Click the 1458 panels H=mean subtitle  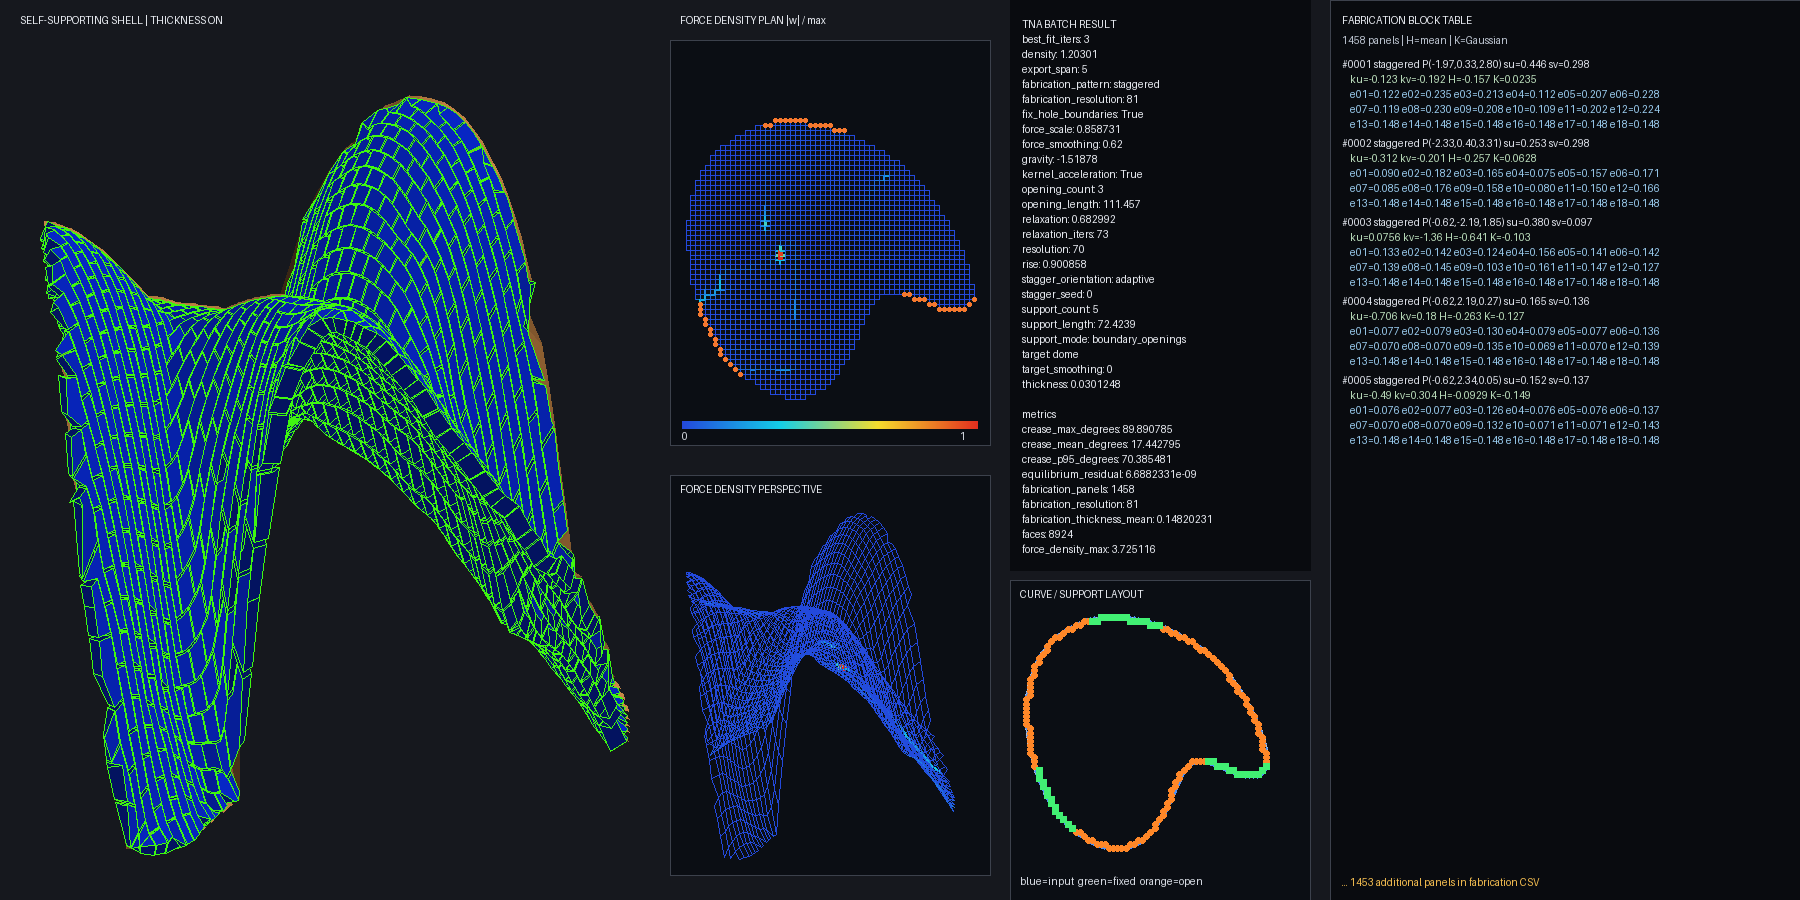click(1424, 40)
